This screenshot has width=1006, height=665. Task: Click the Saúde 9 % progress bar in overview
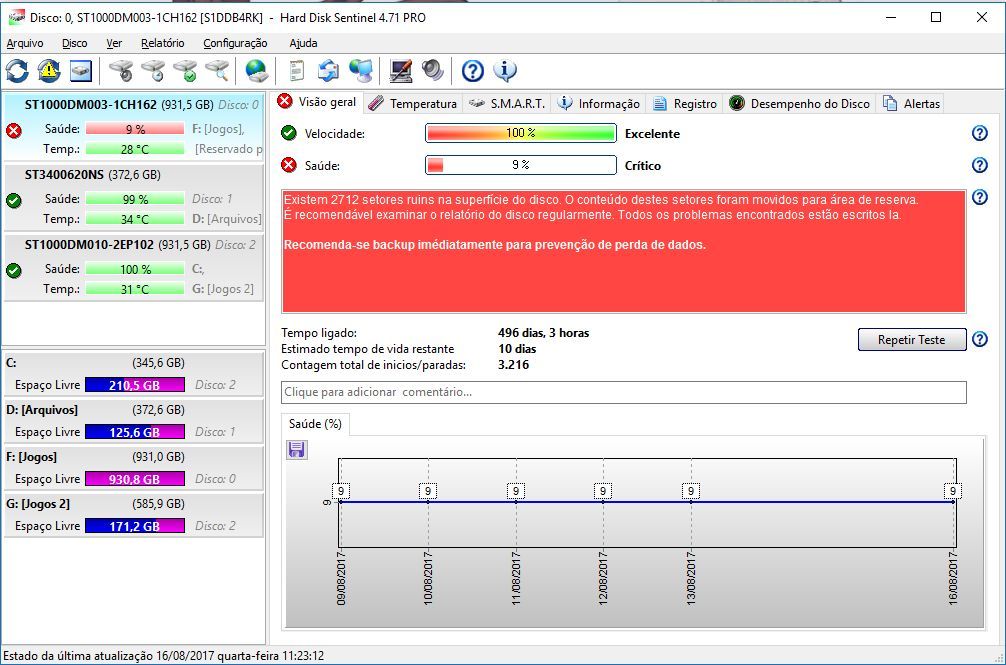point(520,165)
